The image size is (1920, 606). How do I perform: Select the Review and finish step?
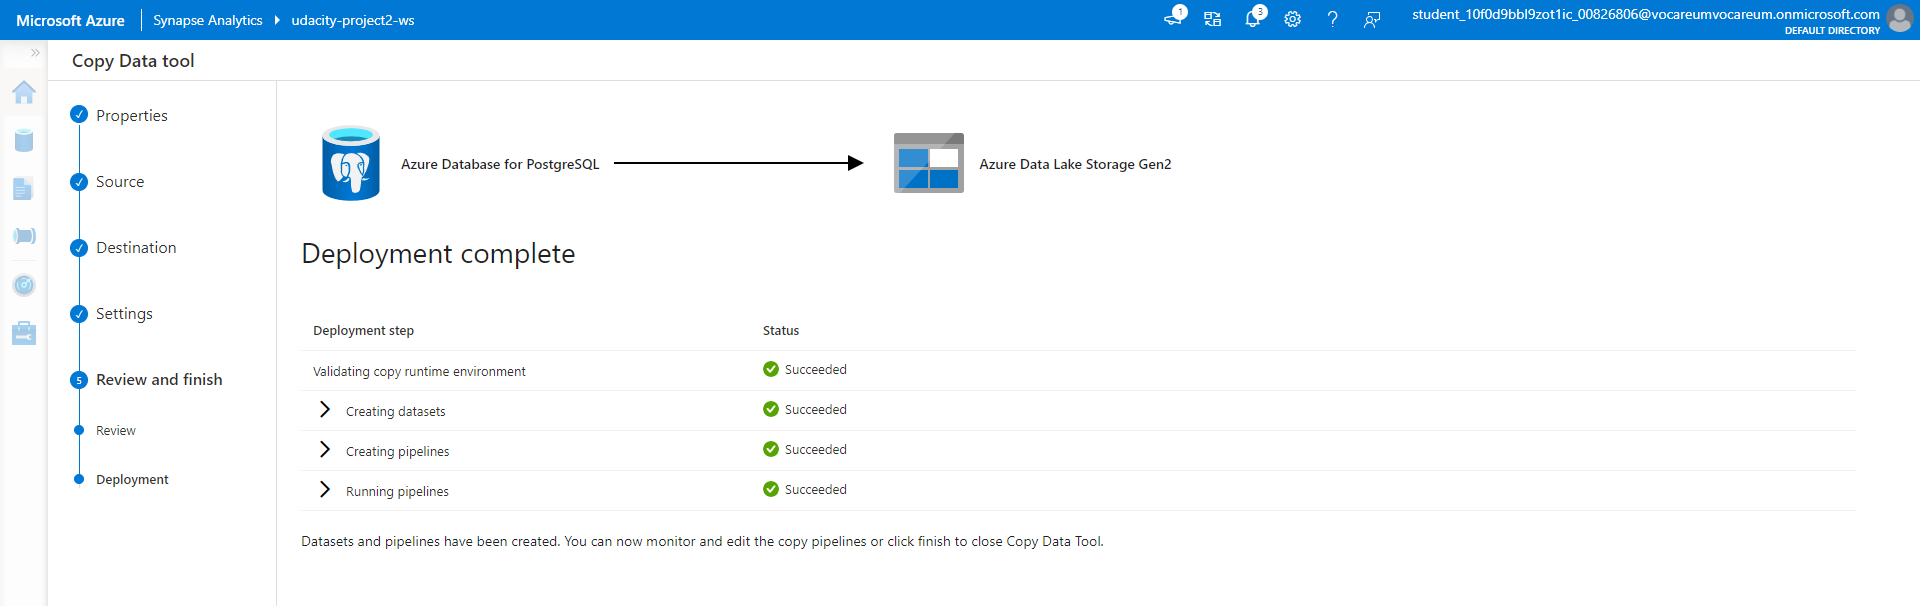[x=158, y=379]
